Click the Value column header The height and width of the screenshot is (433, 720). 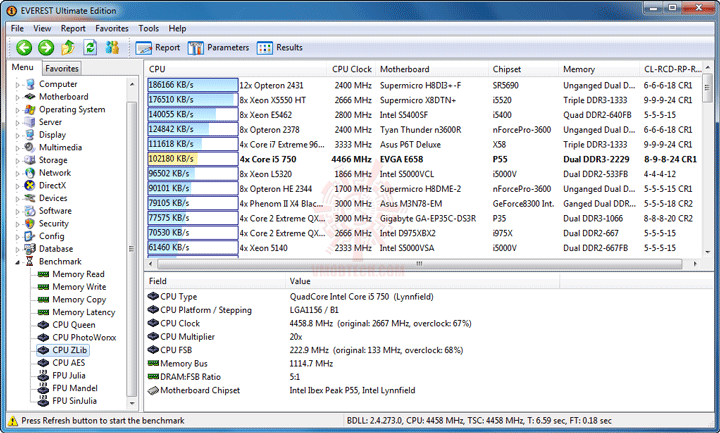point(423,281)
